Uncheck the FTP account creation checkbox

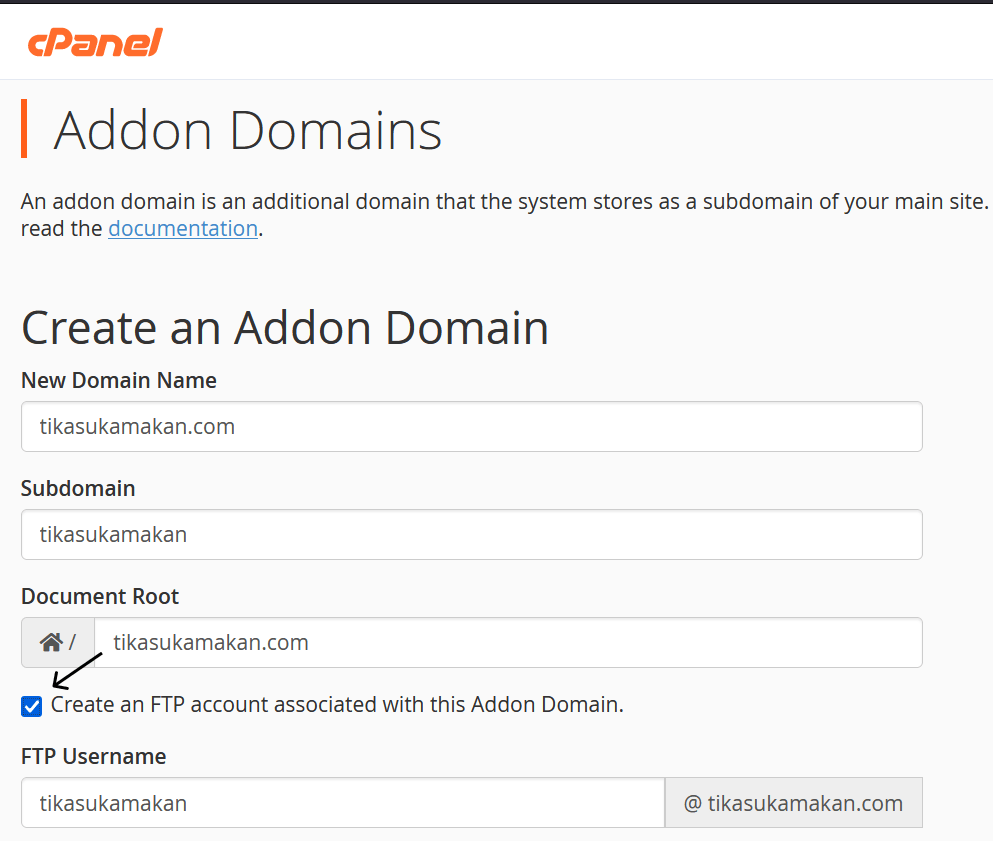(31, 705)
